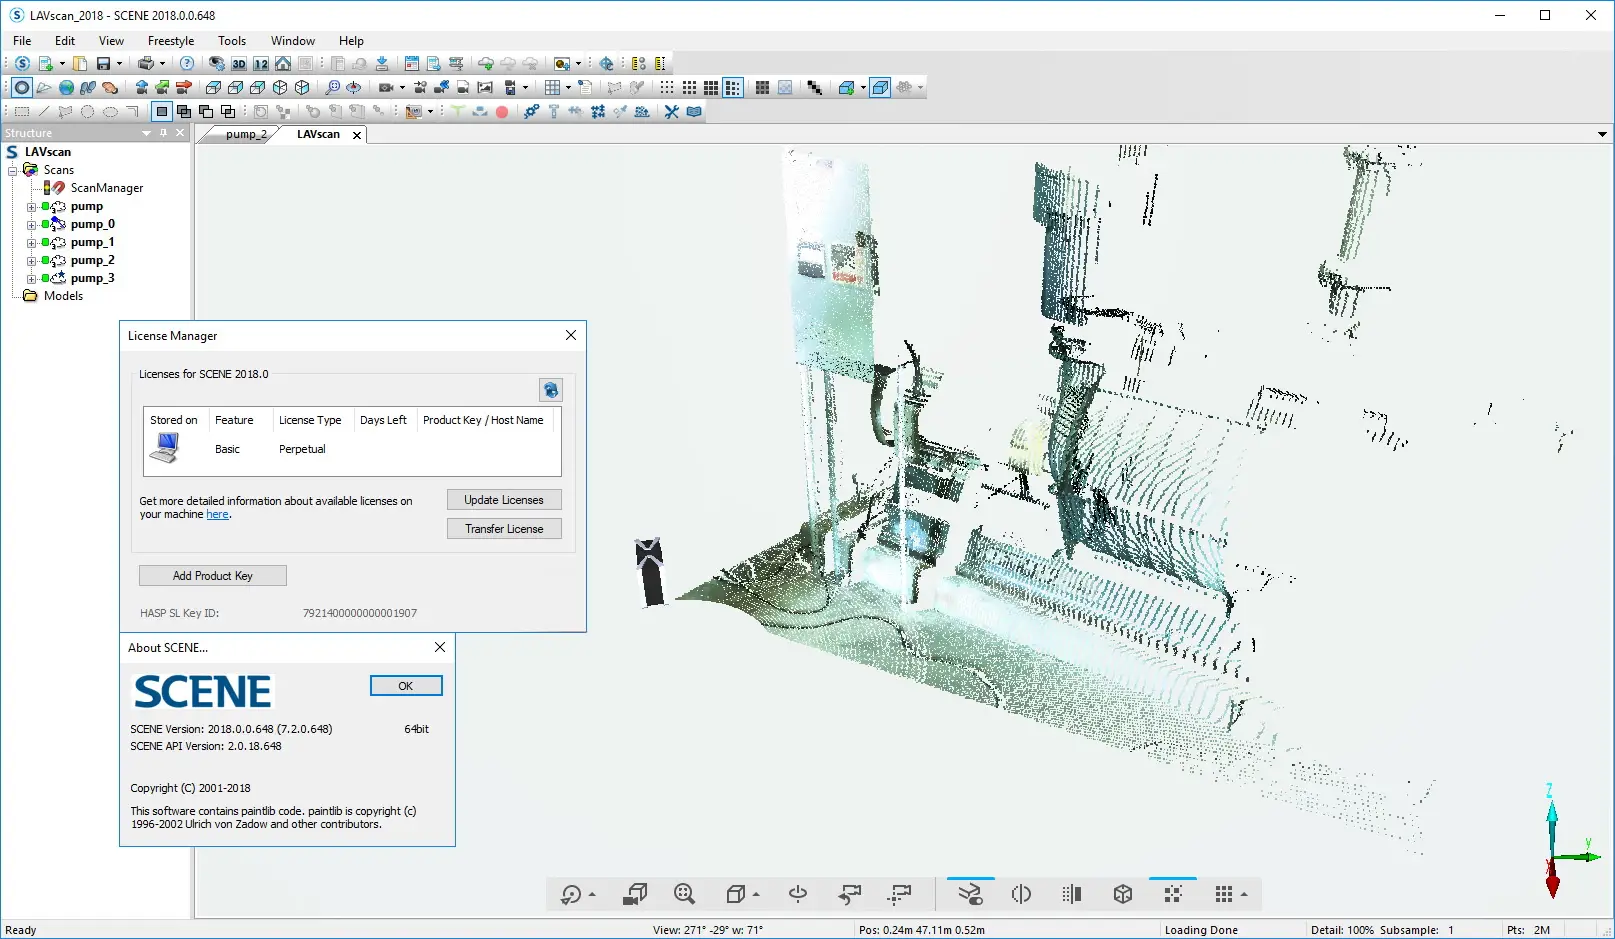1615x939 pixels.
Task: Open the document tab list dropdown
Action: point(1602,134)
